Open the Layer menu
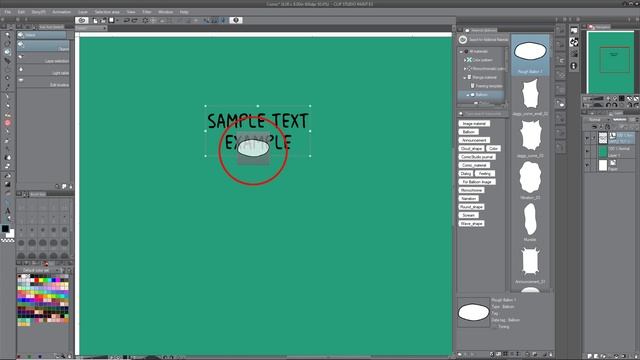The image size is (640, 360). [83, 12]
